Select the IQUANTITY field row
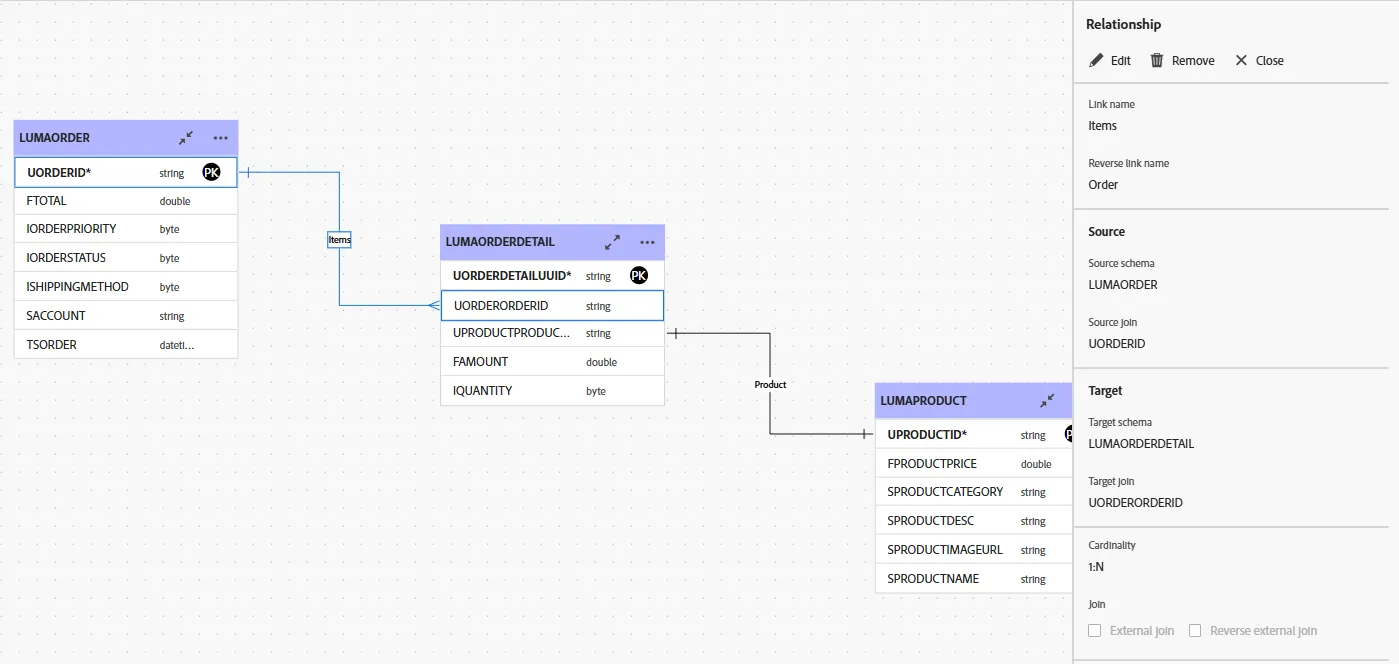This screenshot has height=664, width=1399. click(553, 391)
